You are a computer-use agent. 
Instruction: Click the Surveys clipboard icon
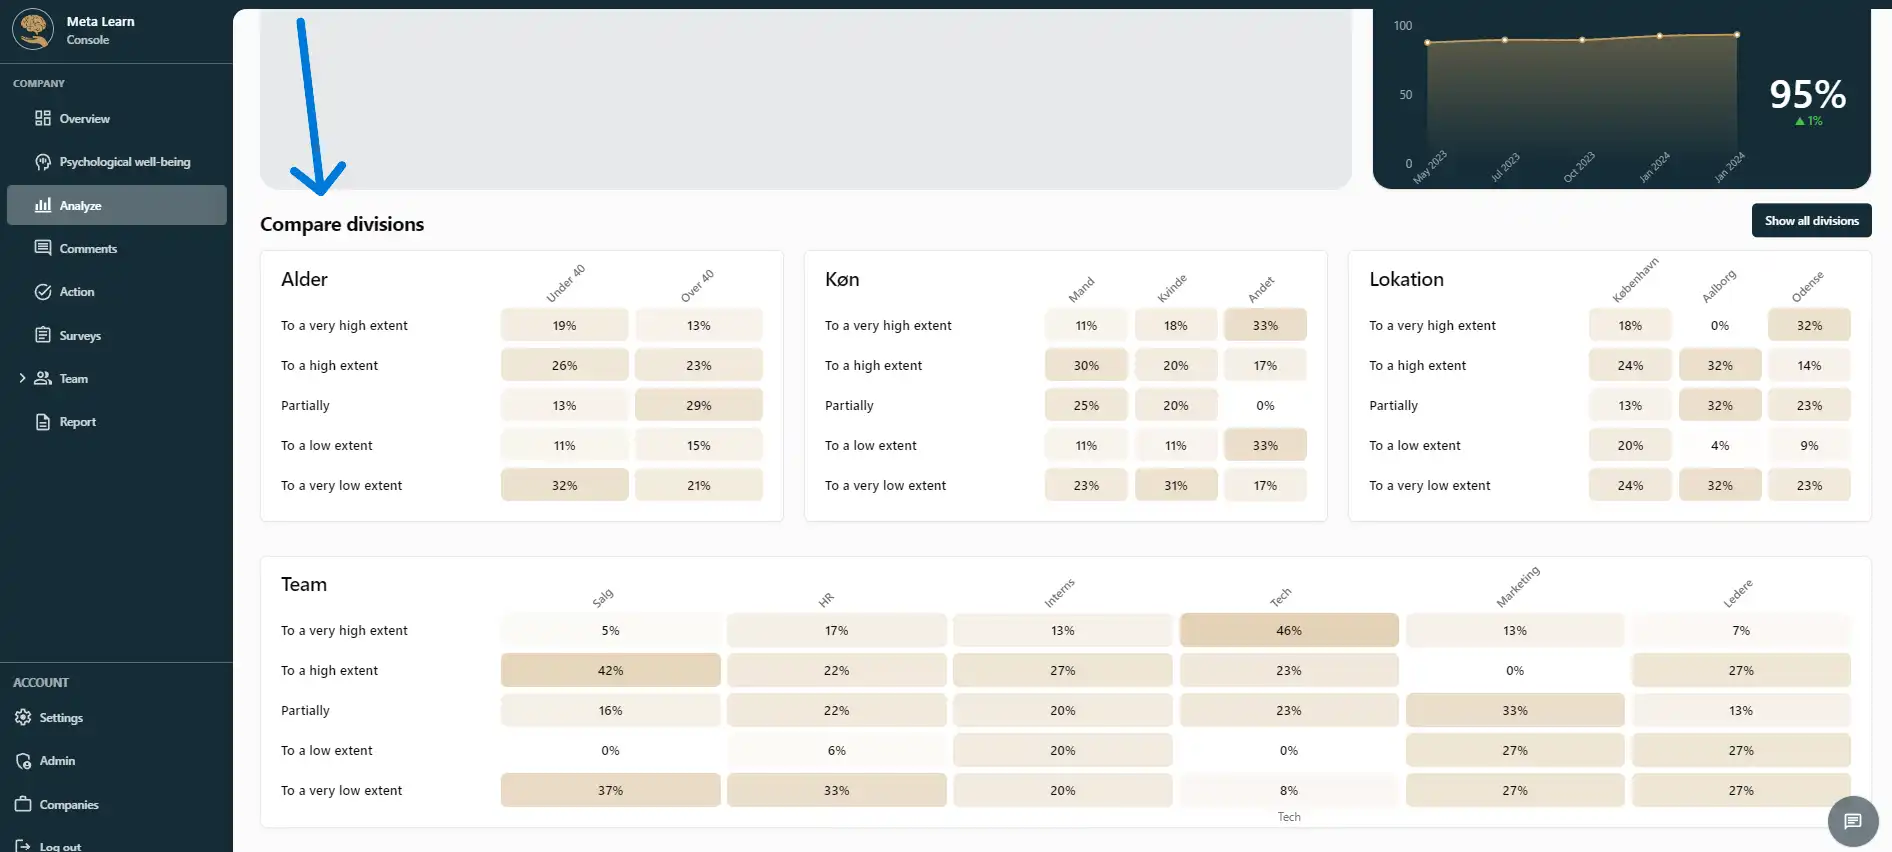[x=43, y=335]
